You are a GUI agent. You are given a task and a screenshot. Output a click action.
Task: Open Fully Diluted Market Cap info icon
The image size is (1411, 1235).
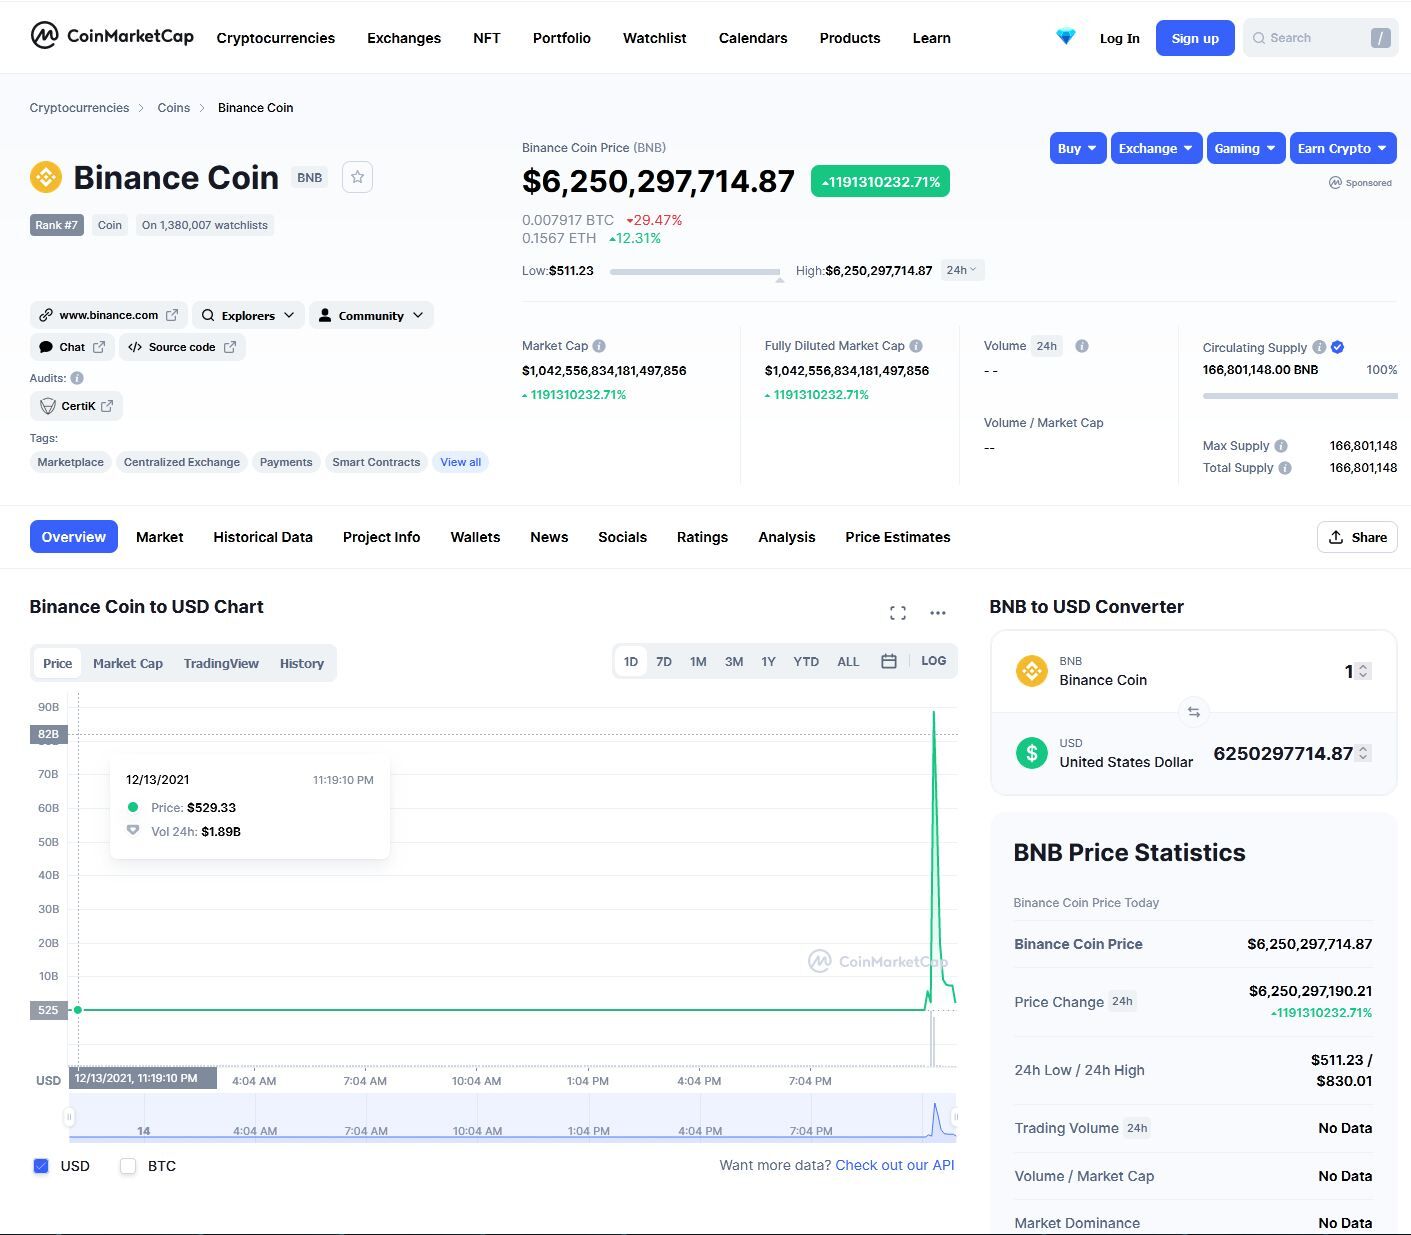coord(916,346)
